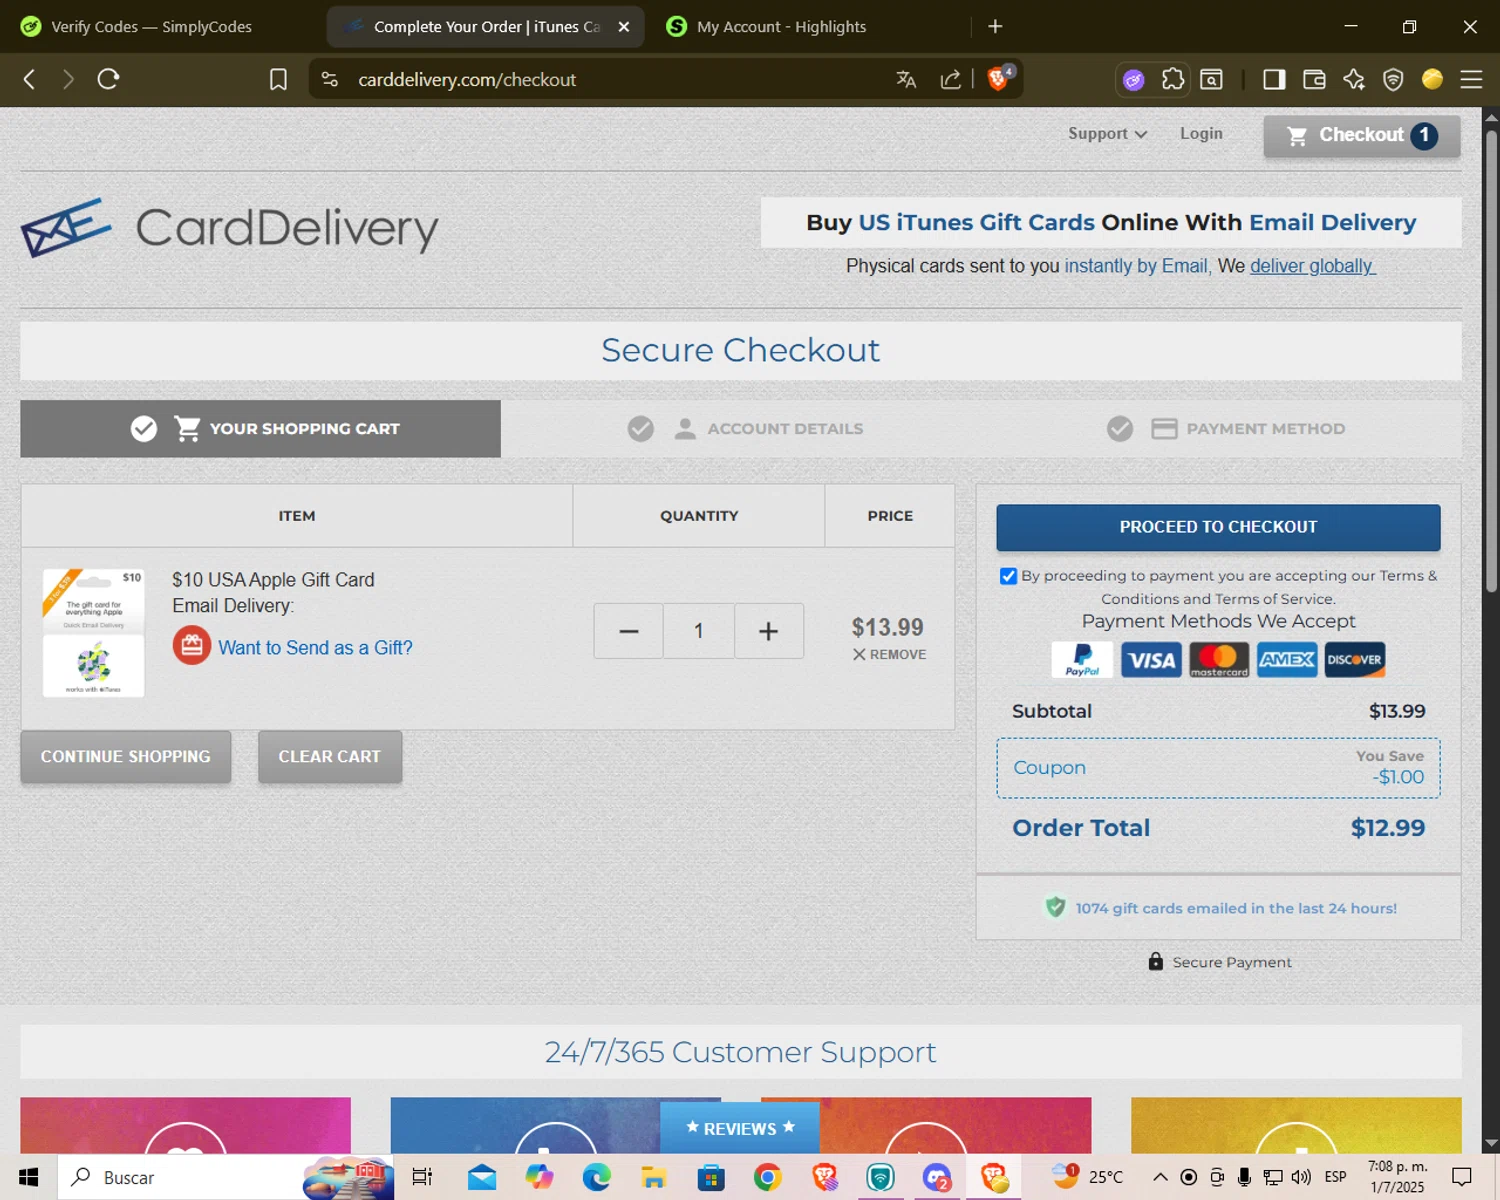Open Mail app from taskbar
Viewport: 1500px width, 1200px height.
click(482, 1177)
